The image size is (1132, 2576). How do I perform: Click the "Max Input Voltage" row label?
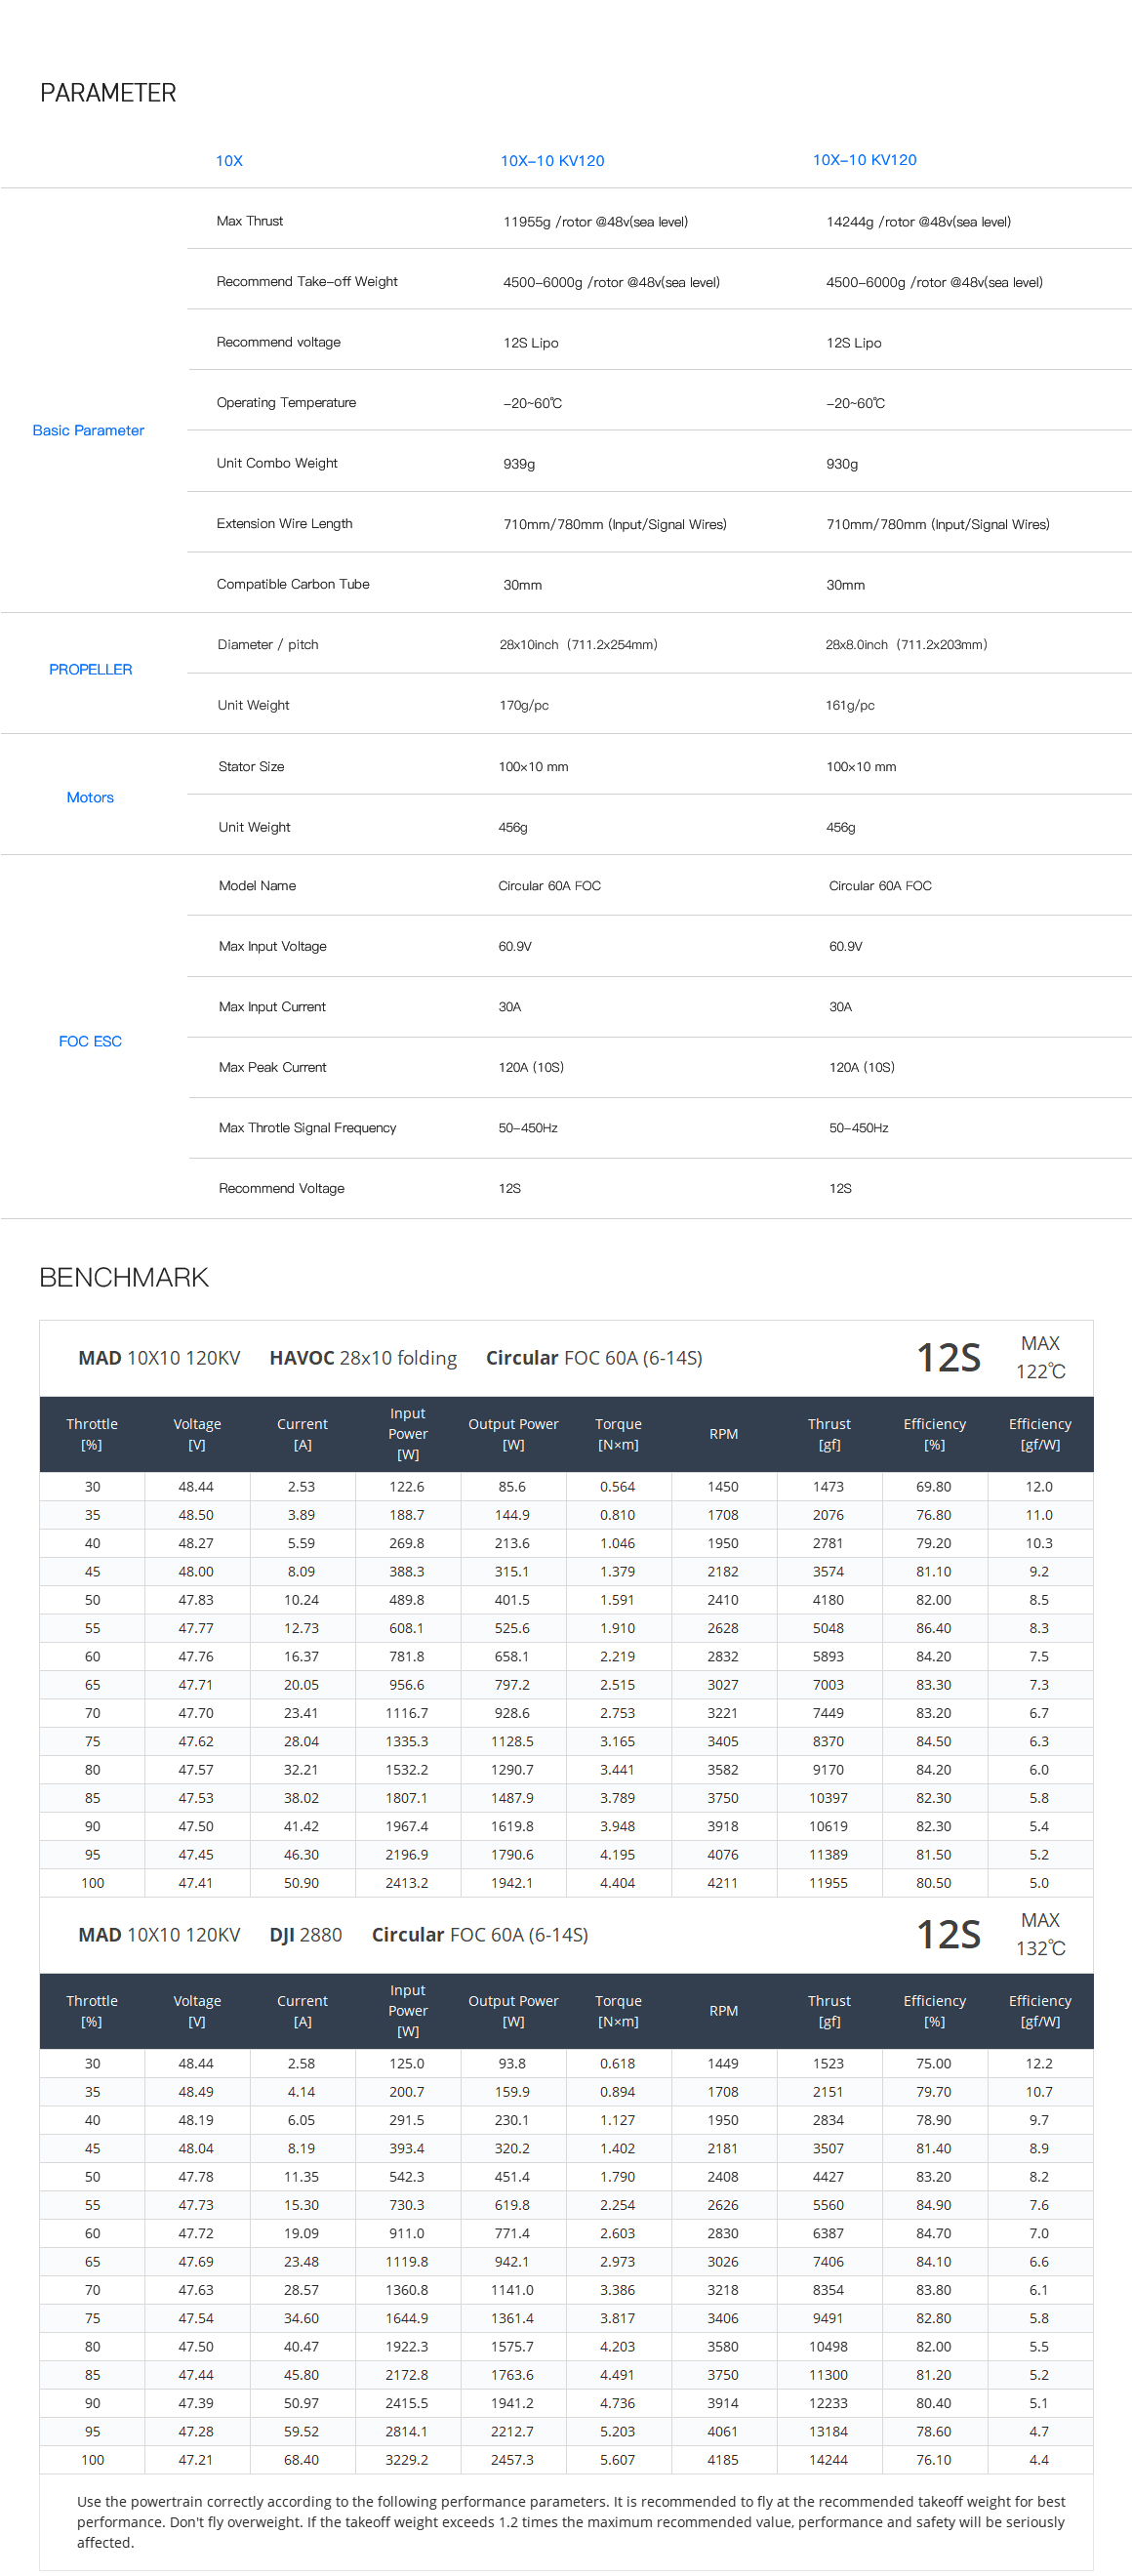click(x=272, y=947)
